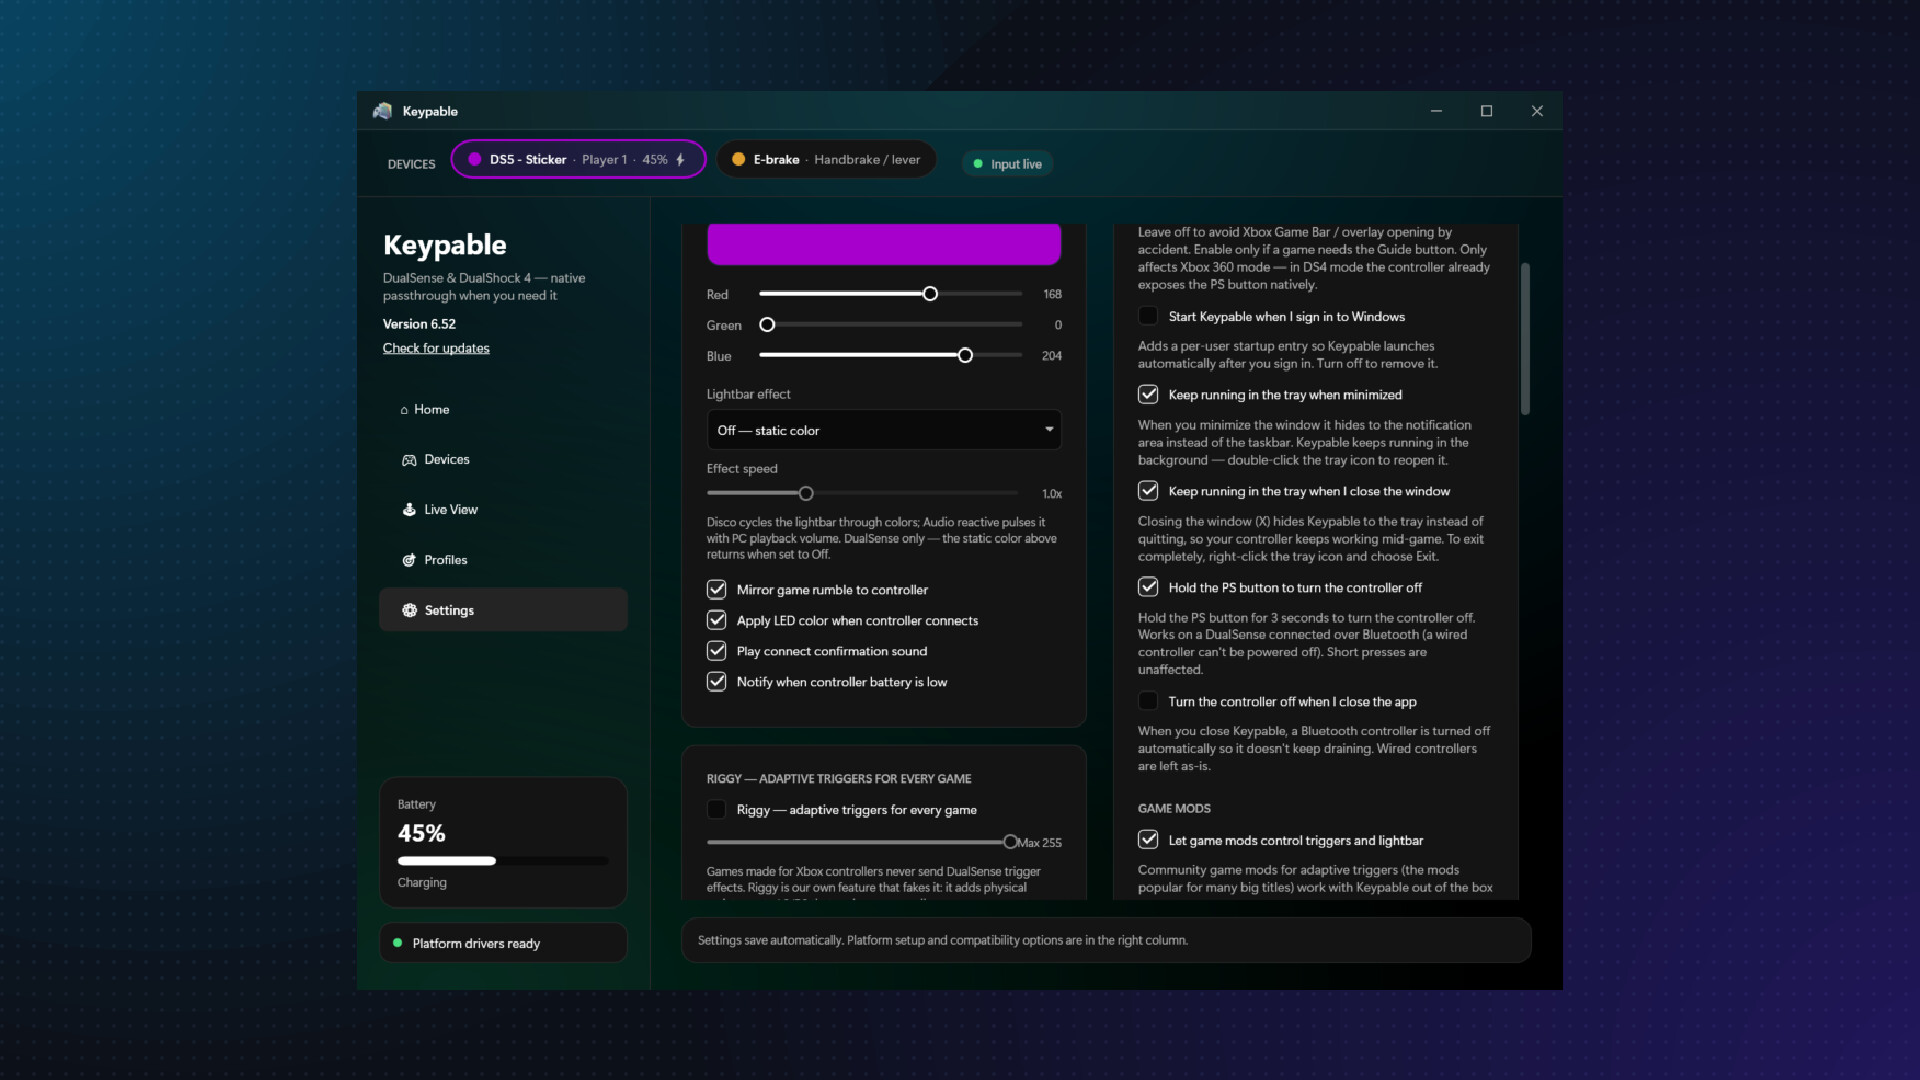
Task: Click the Effect speed slider handle
Action: click(x=806, y=494)
